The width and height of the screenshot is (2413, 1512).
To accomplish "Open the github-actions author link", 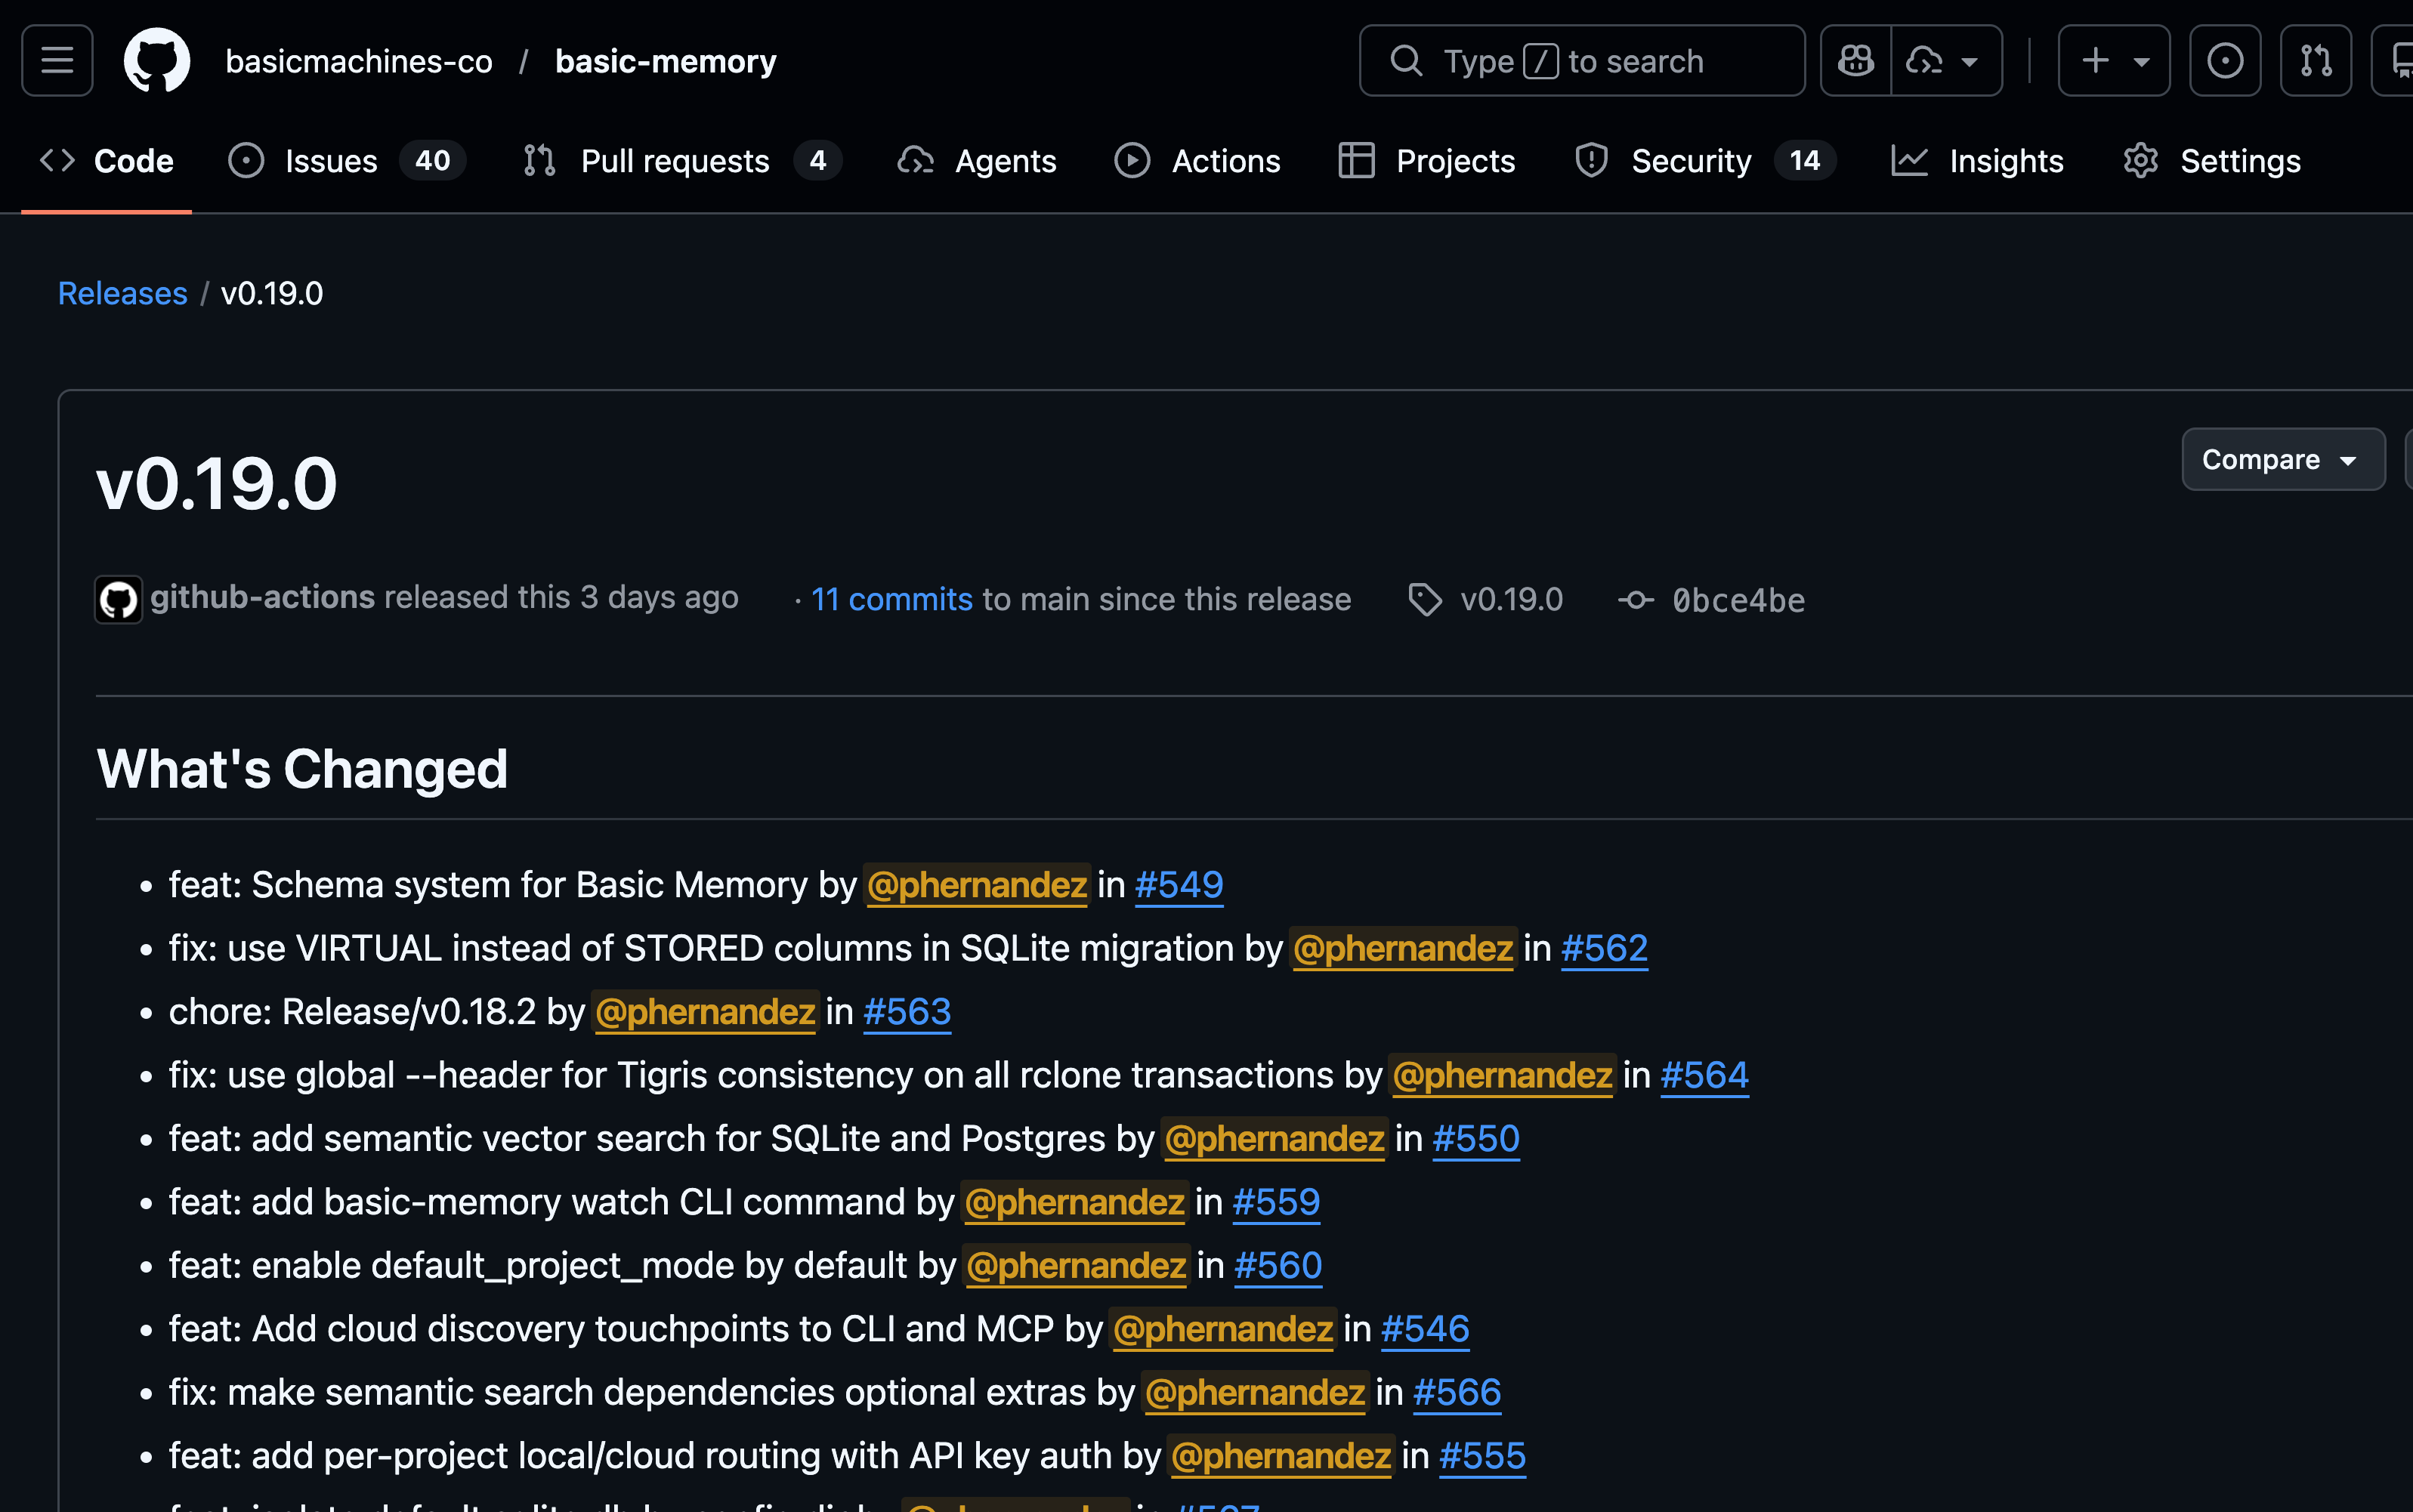I will click(262, 597).
